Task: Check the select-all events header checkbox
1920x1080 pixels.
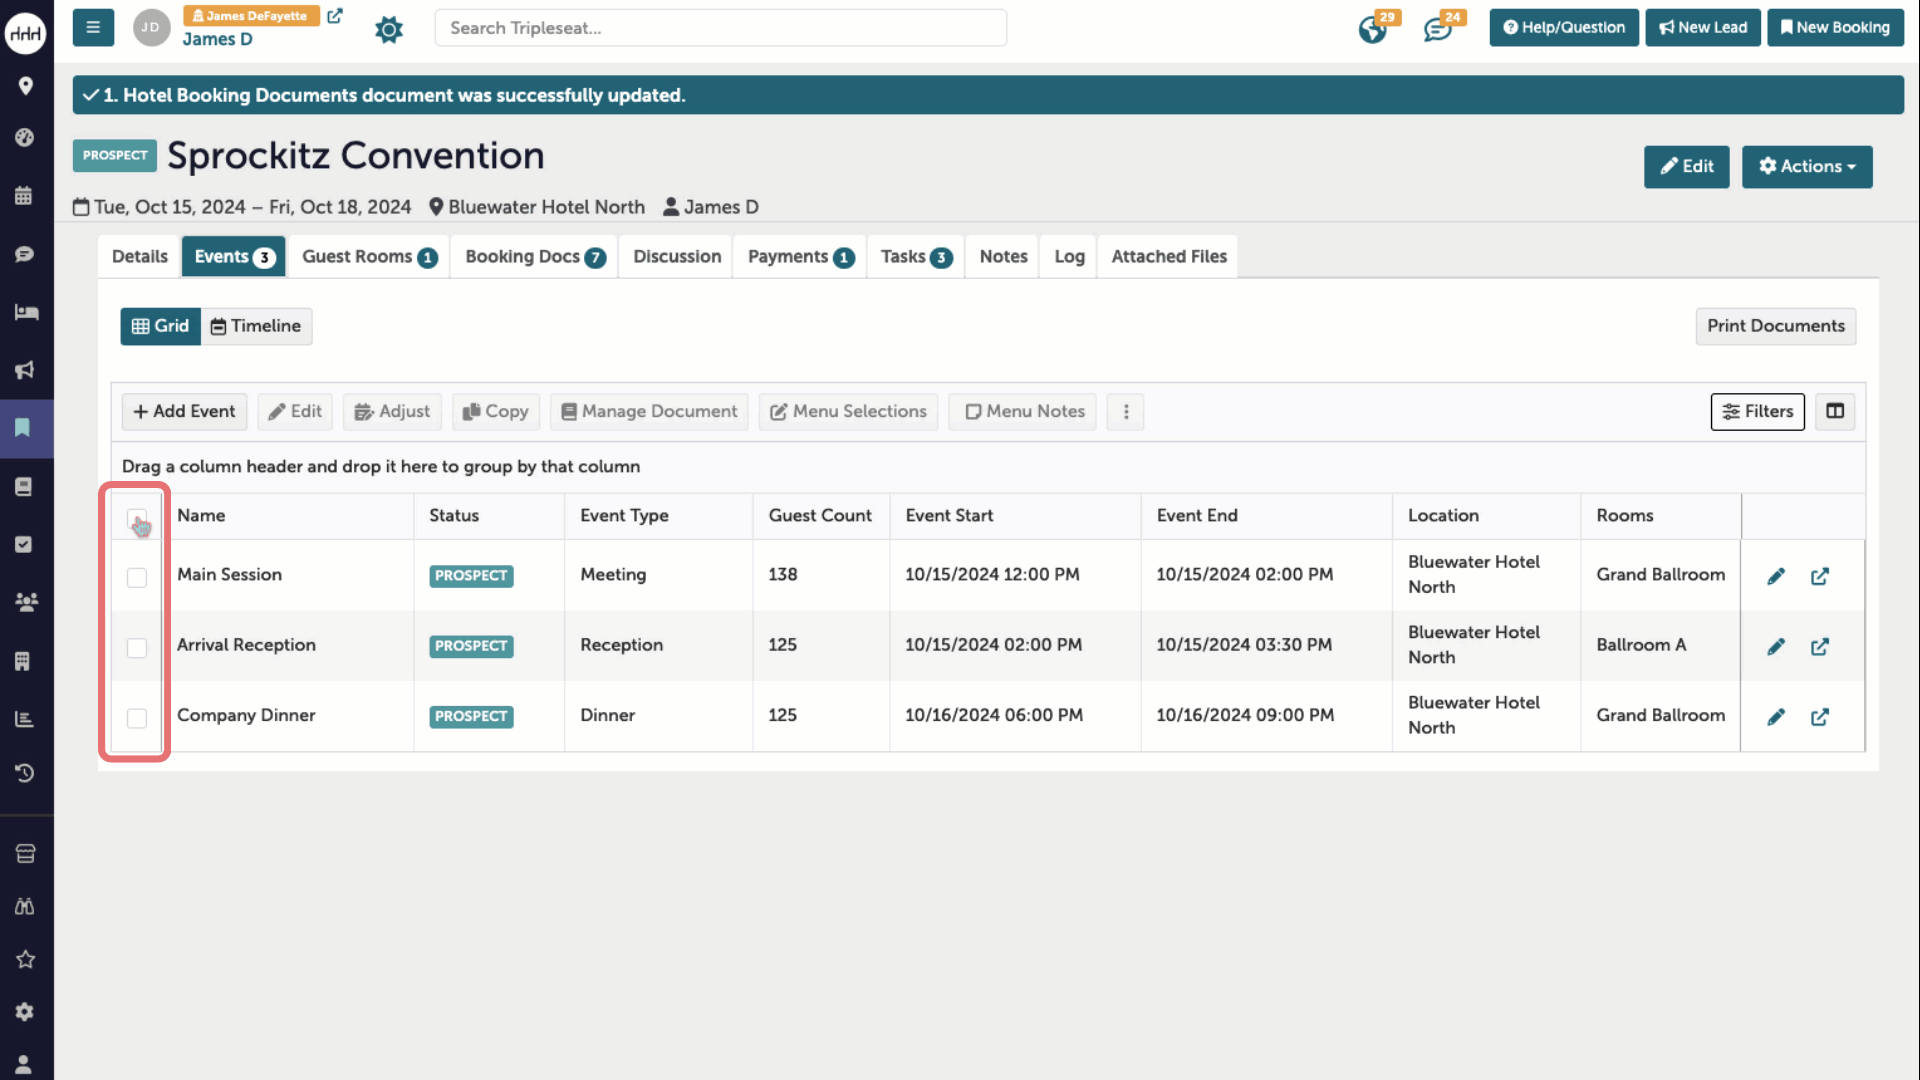Action: 137,518
